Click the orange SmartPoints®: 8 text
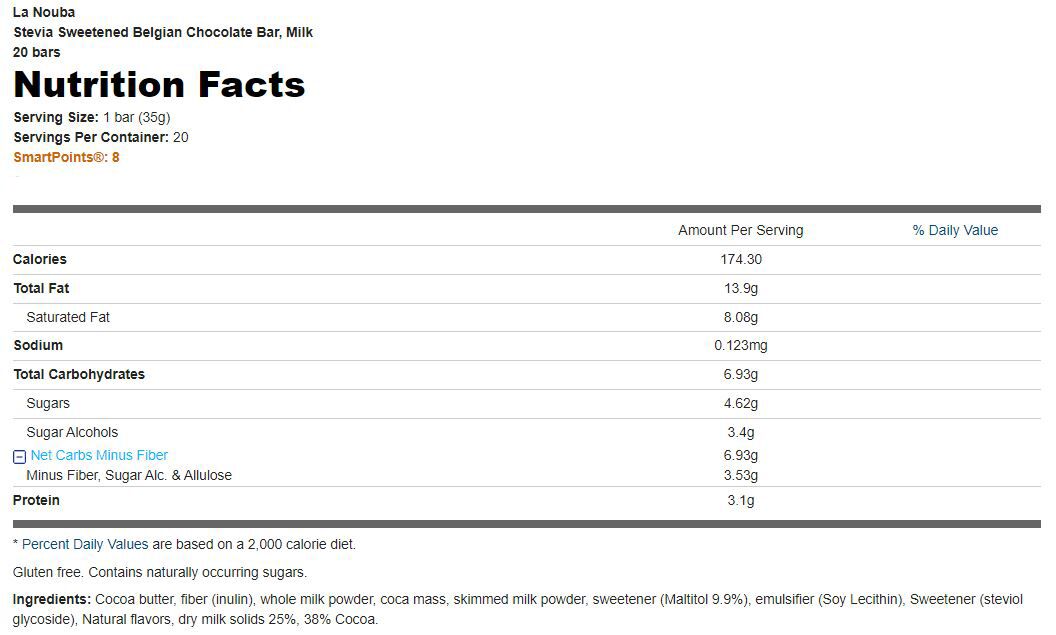The height and width of the screenshot is (635, 1056). 66,157
